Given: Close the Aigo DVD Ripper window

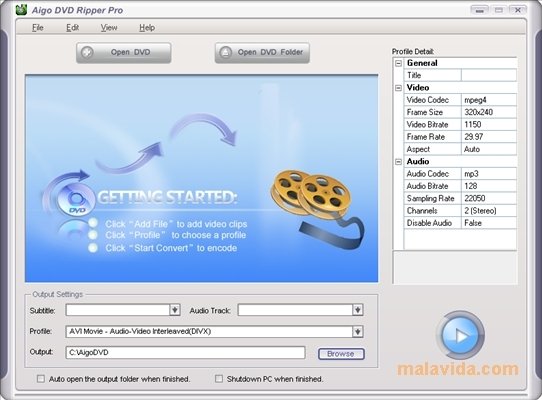Looking at the screenshot, I should 518,10.
